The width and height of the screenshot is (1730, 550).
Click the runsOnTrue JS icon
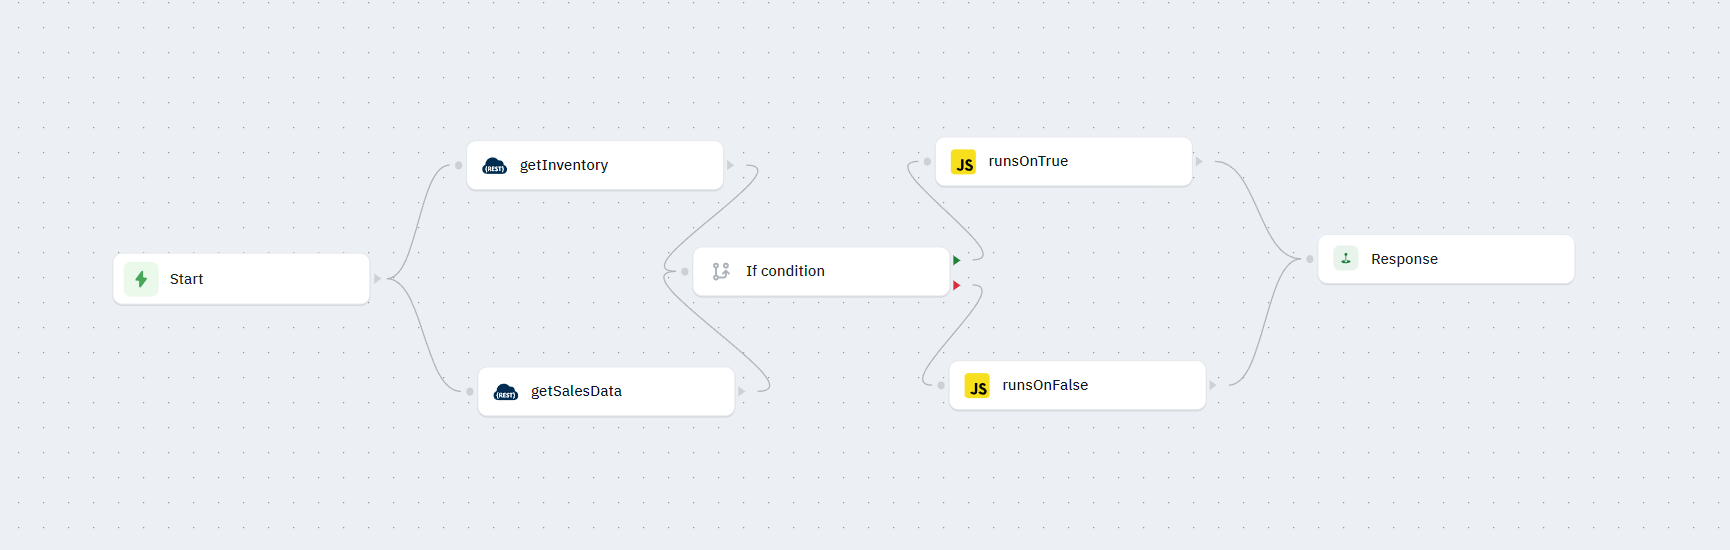pos(963,163)
